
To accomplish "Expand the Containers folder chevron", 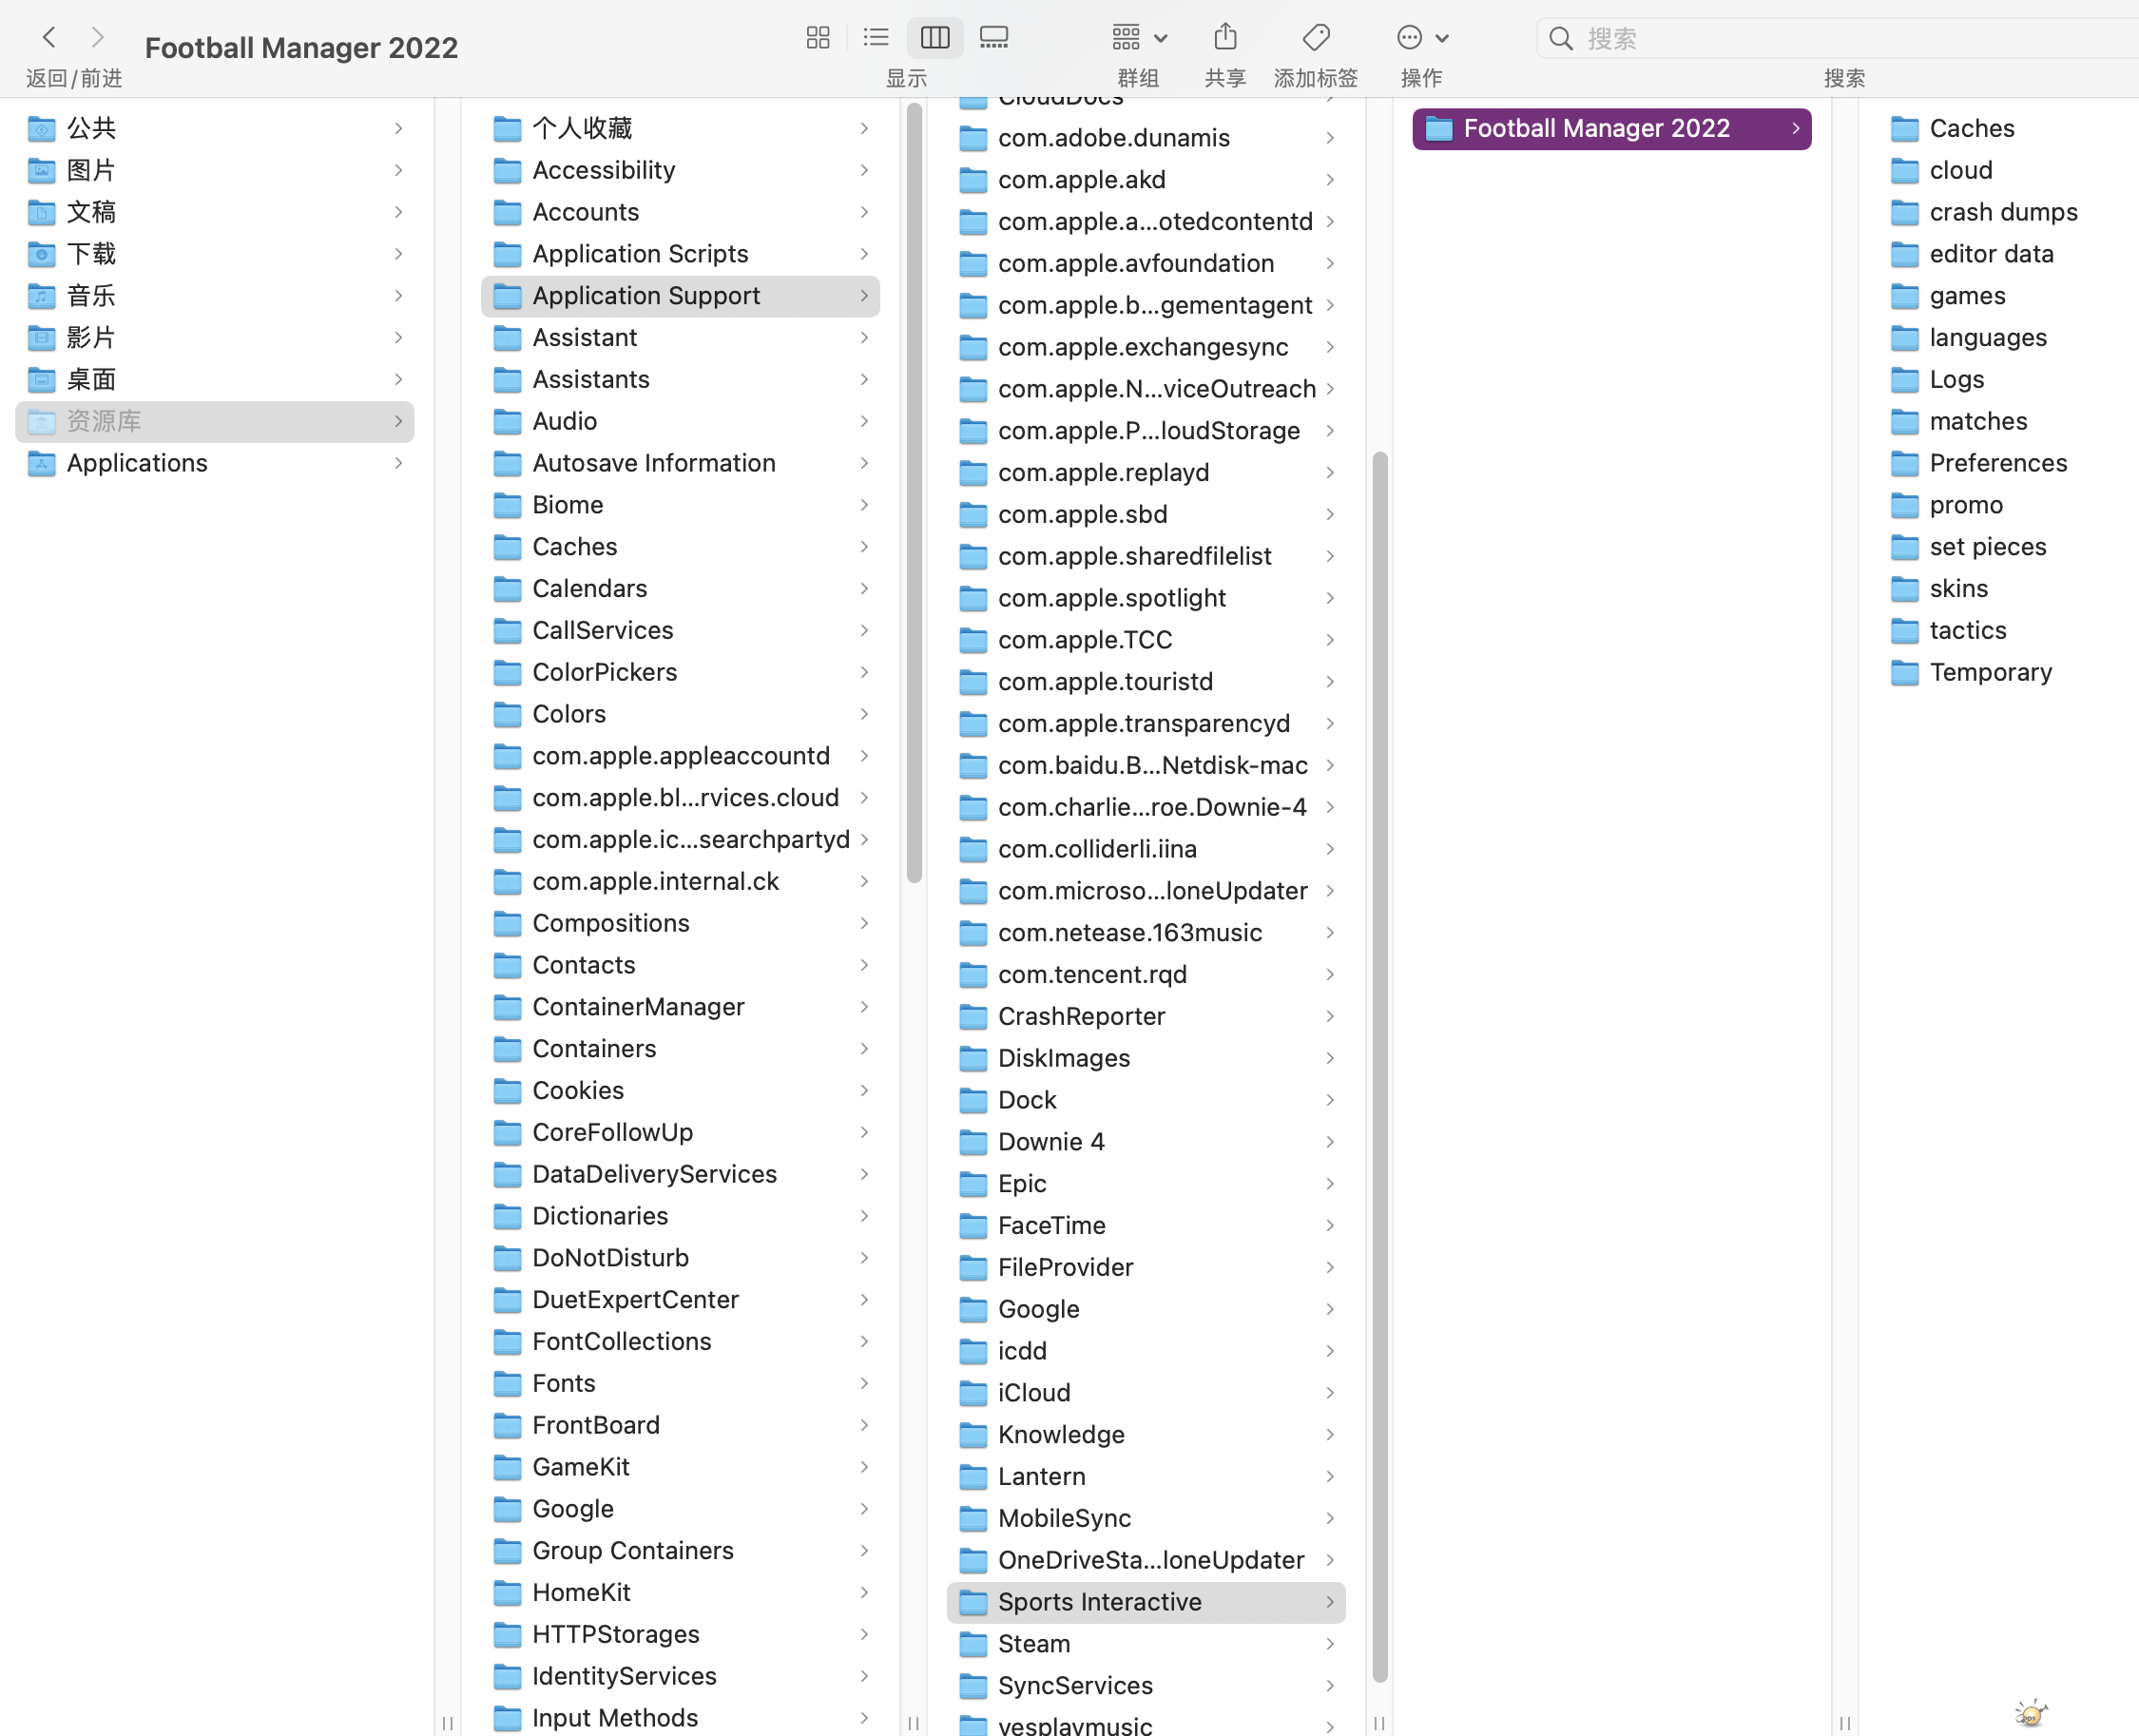I will 864,1049.
